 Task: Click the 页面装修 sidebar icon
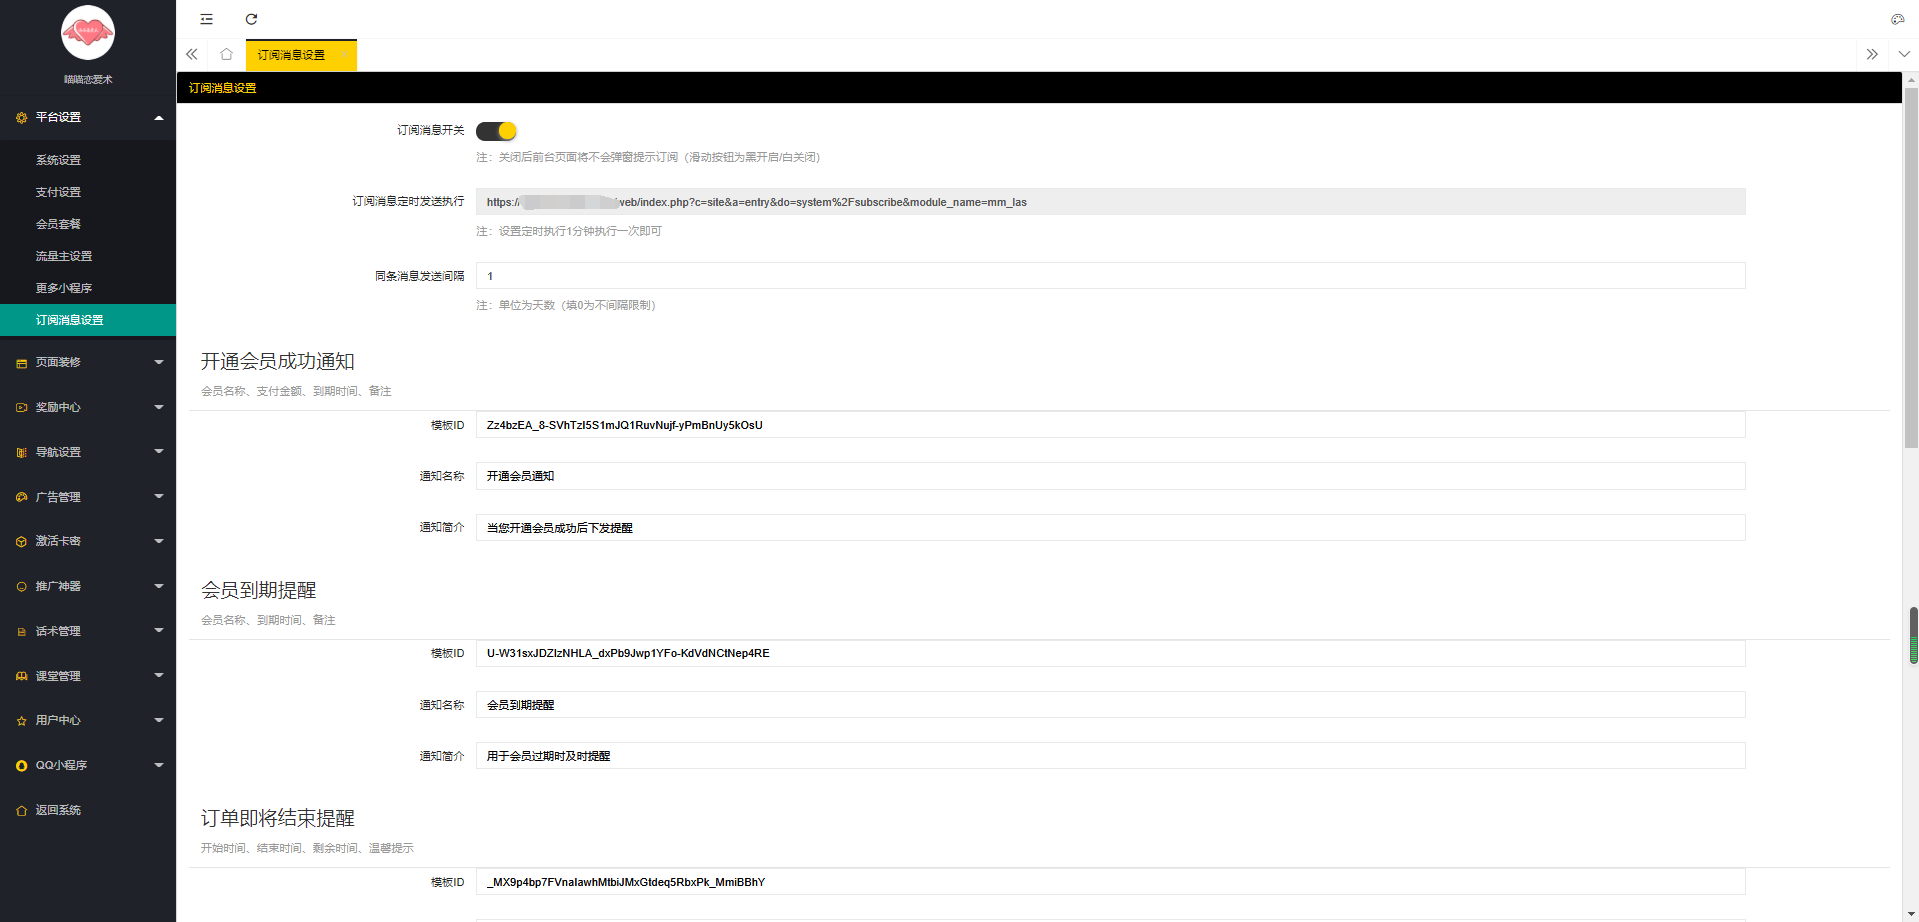(21, 363)
